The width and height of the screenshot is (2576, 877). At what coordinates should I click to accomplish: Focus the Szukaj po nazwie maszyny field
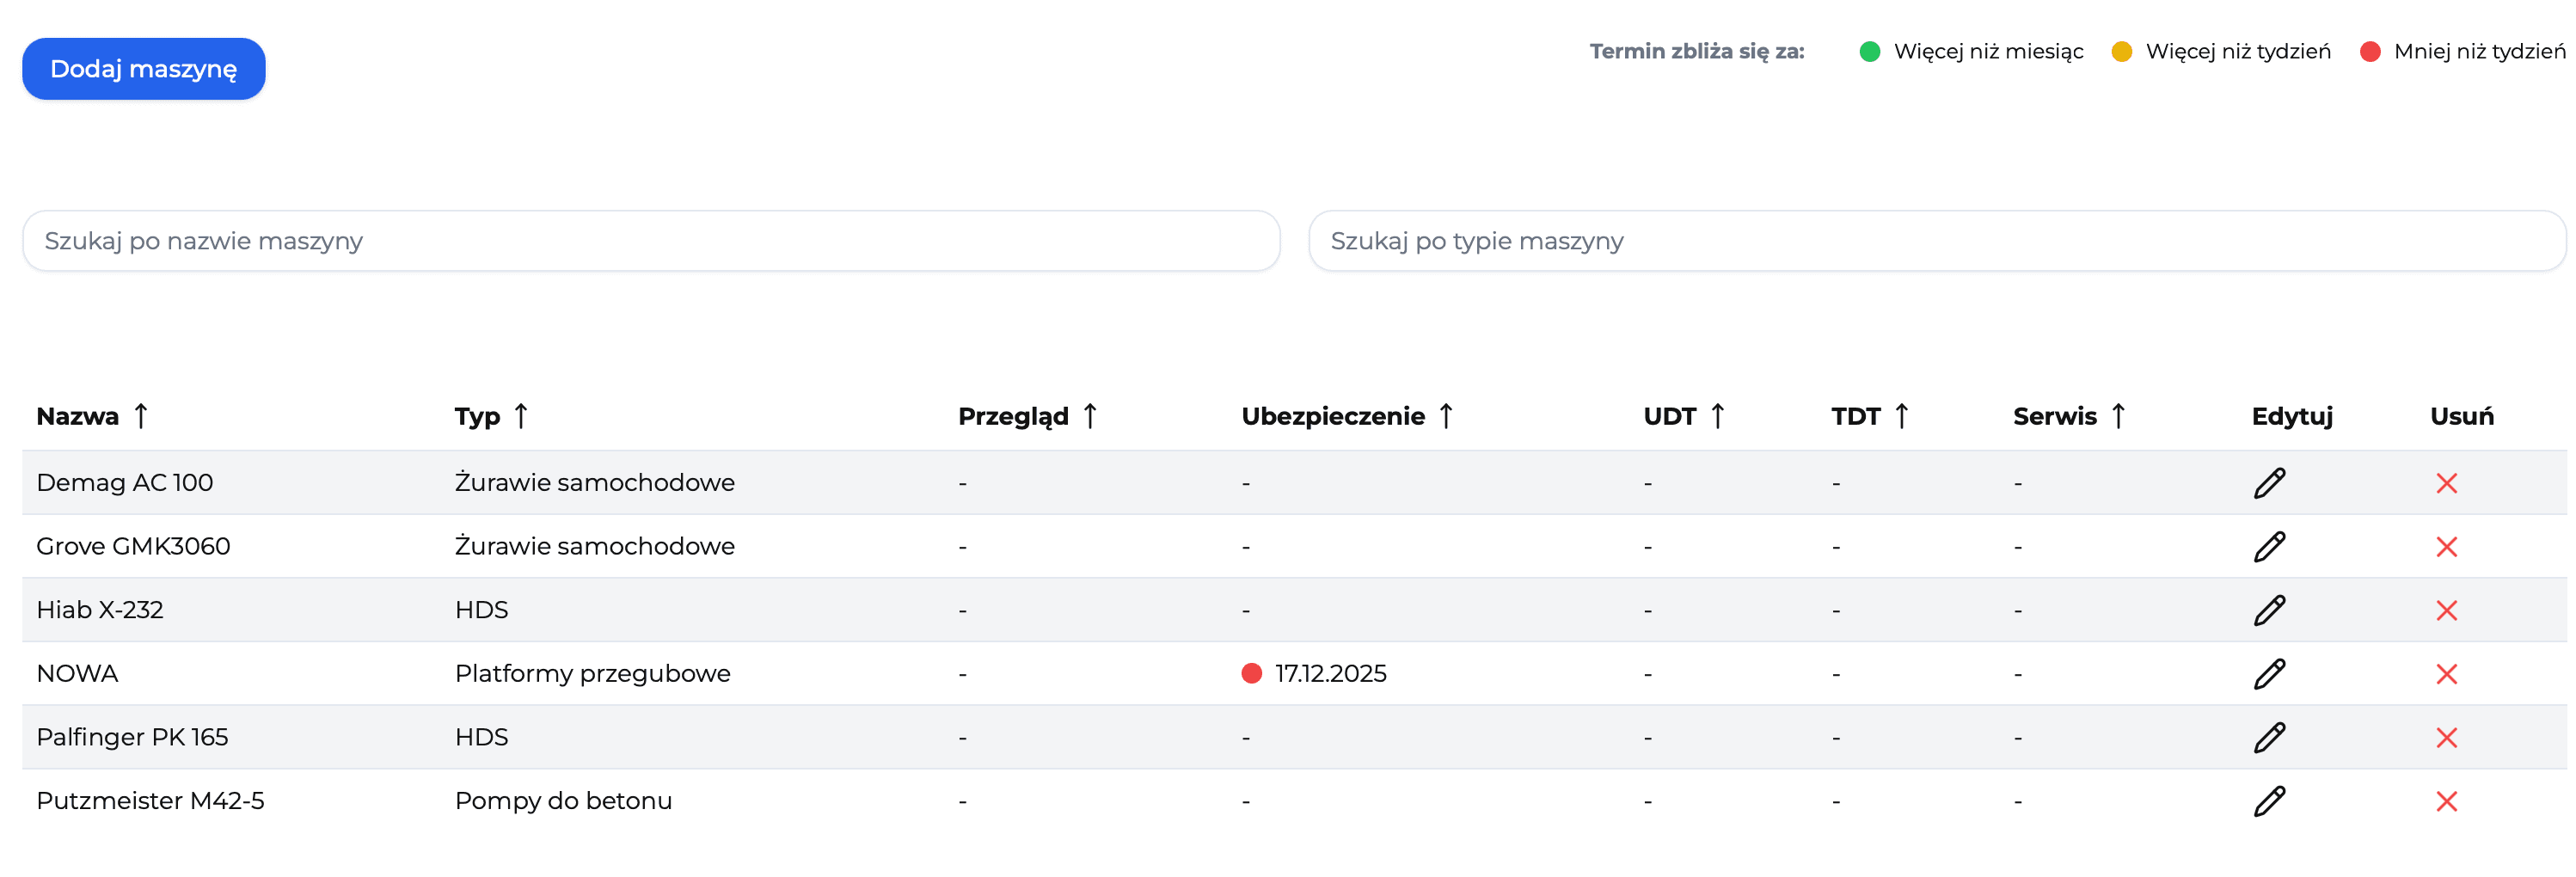(650, 240)
